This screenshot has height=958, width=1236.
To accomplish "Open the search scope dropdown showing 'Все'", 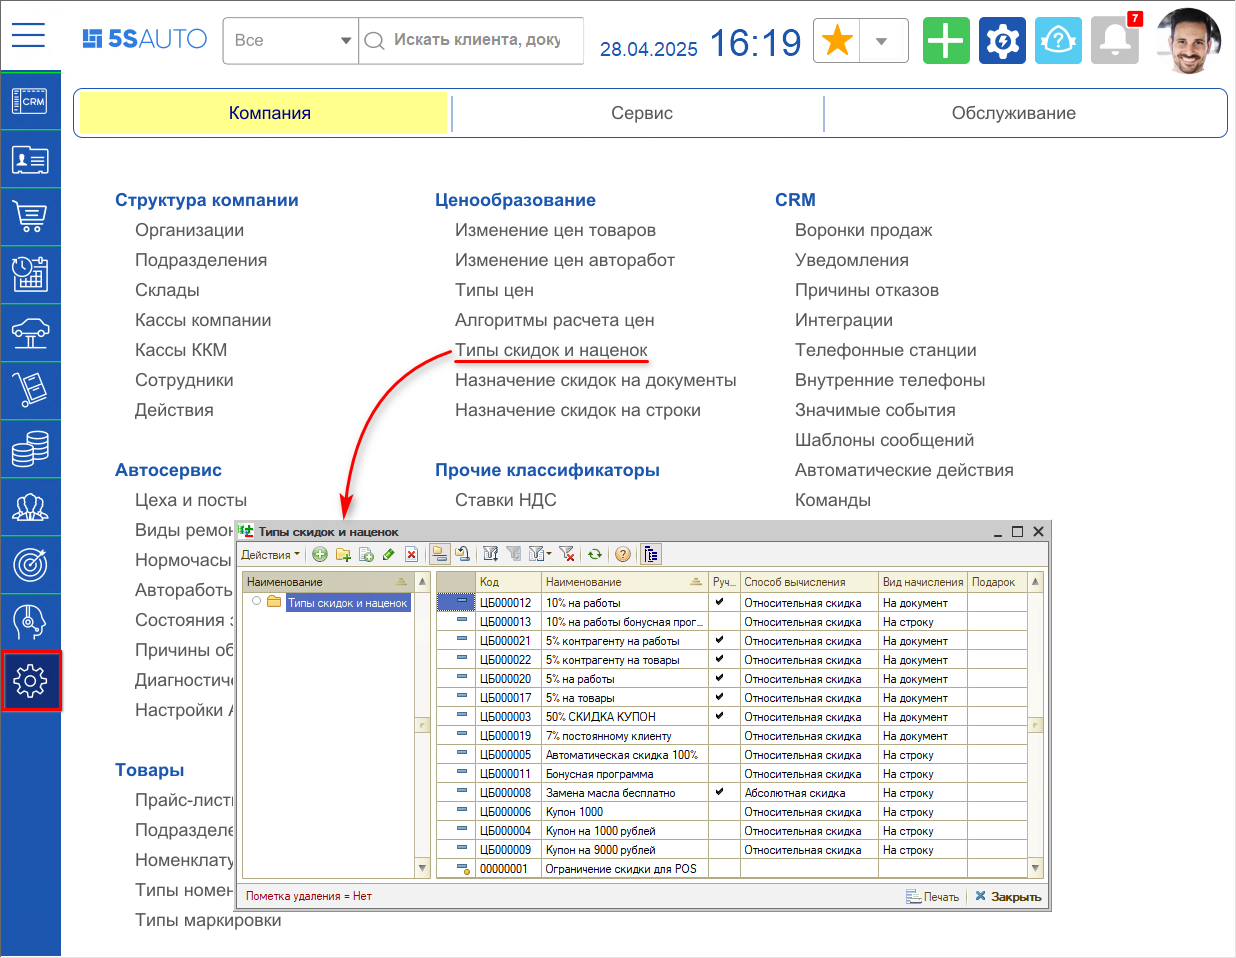I will 345,41.
